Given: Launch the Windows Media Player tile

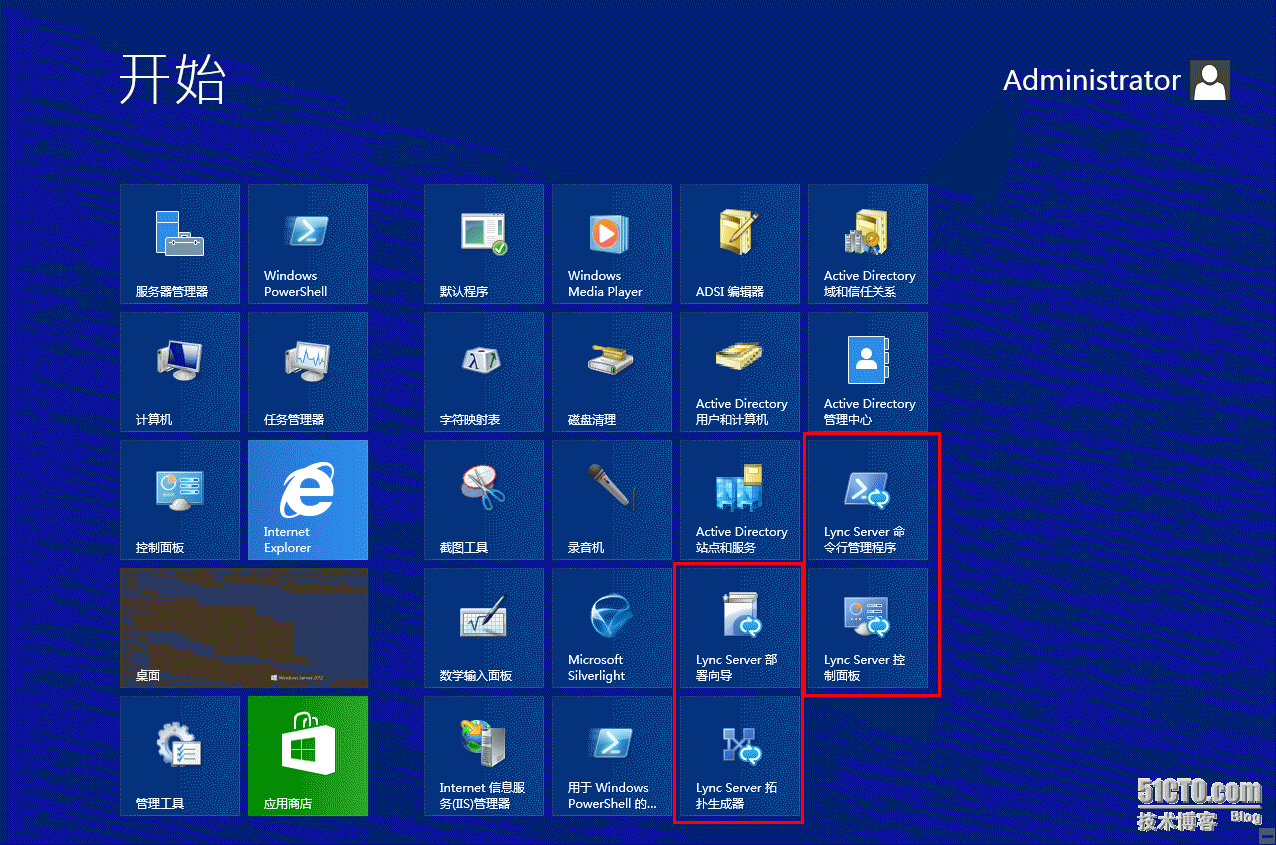Looking at the screenshot, I should (x=612, y=244).
